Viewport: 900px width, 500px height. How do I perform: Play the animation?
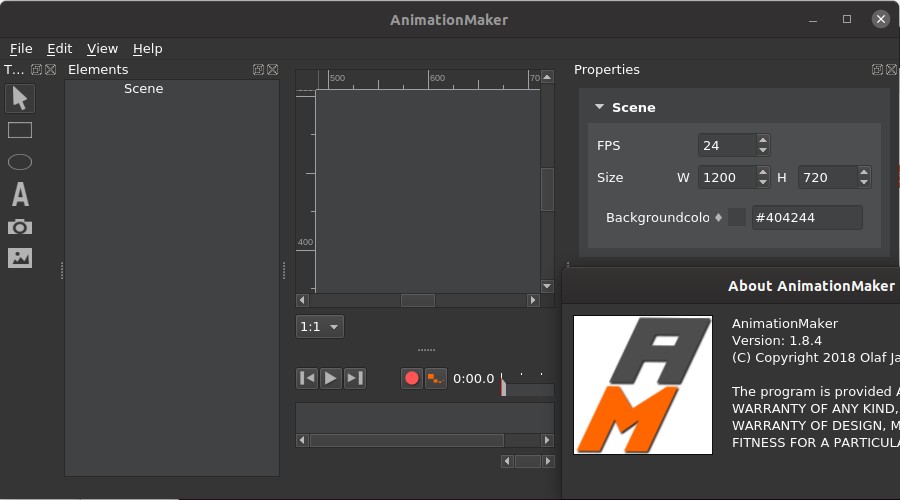click(331, 378)
